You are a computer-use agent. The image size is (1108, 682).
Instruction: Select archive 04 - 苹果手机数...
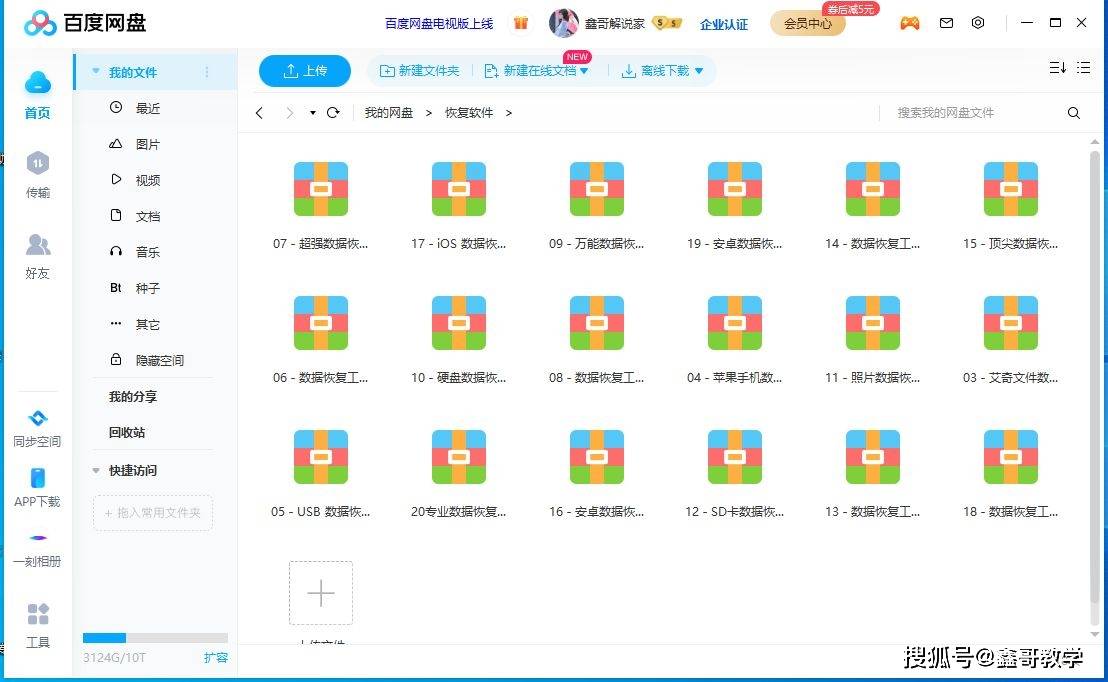[735, 340]
